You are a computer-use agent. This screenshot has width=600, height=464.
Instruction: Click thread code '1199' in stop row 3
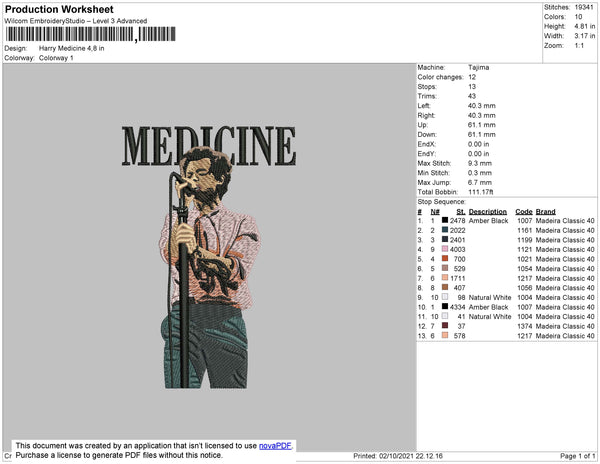pos(525,240)
